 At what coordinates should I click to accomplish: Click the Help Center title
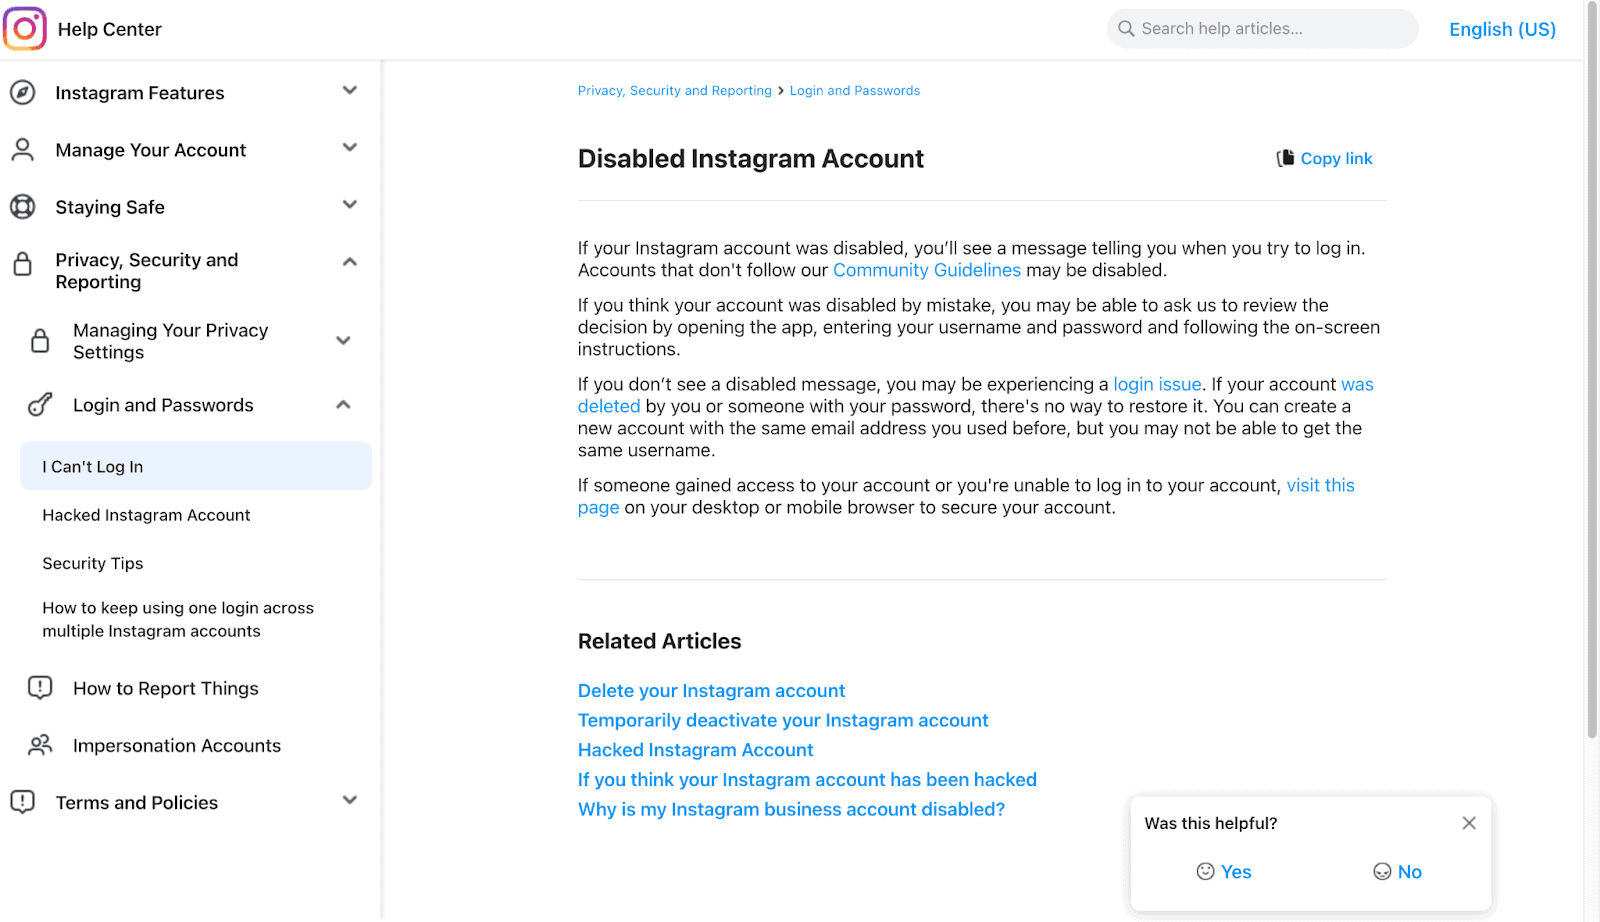(x=110, y=29)
